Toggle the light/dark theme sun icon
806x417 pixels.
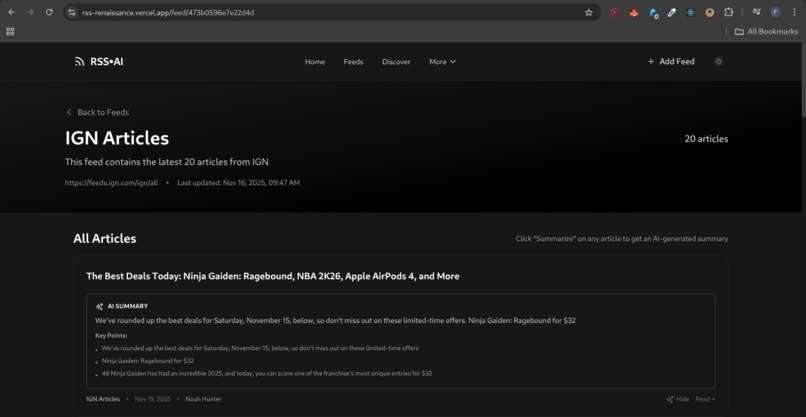(x=719, y=62)
